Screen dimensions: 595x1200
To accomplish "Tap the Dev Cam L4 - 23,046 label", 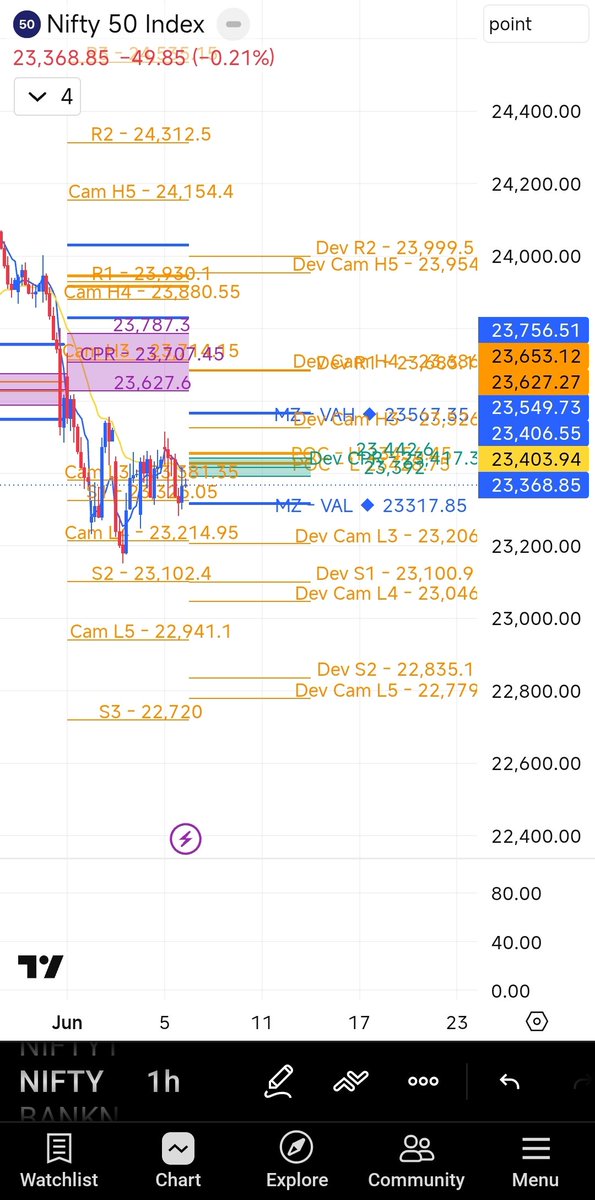I will [x=386, y=593].
